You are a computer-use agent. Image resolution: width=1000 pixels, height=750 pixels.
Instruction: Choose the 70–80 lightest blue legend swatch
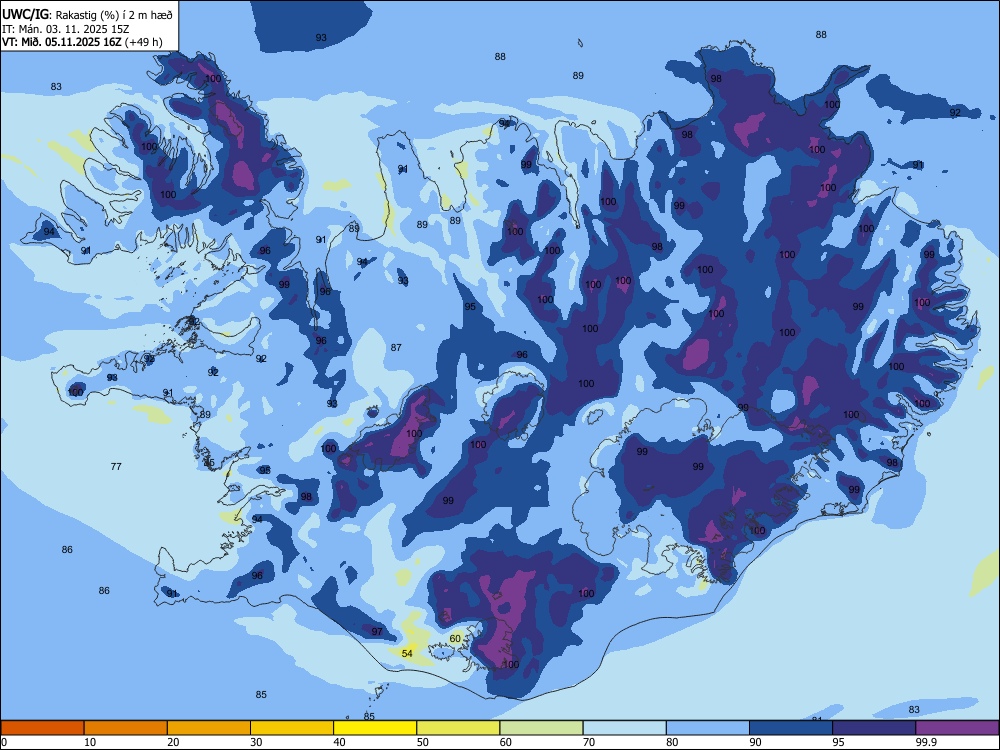624,728
